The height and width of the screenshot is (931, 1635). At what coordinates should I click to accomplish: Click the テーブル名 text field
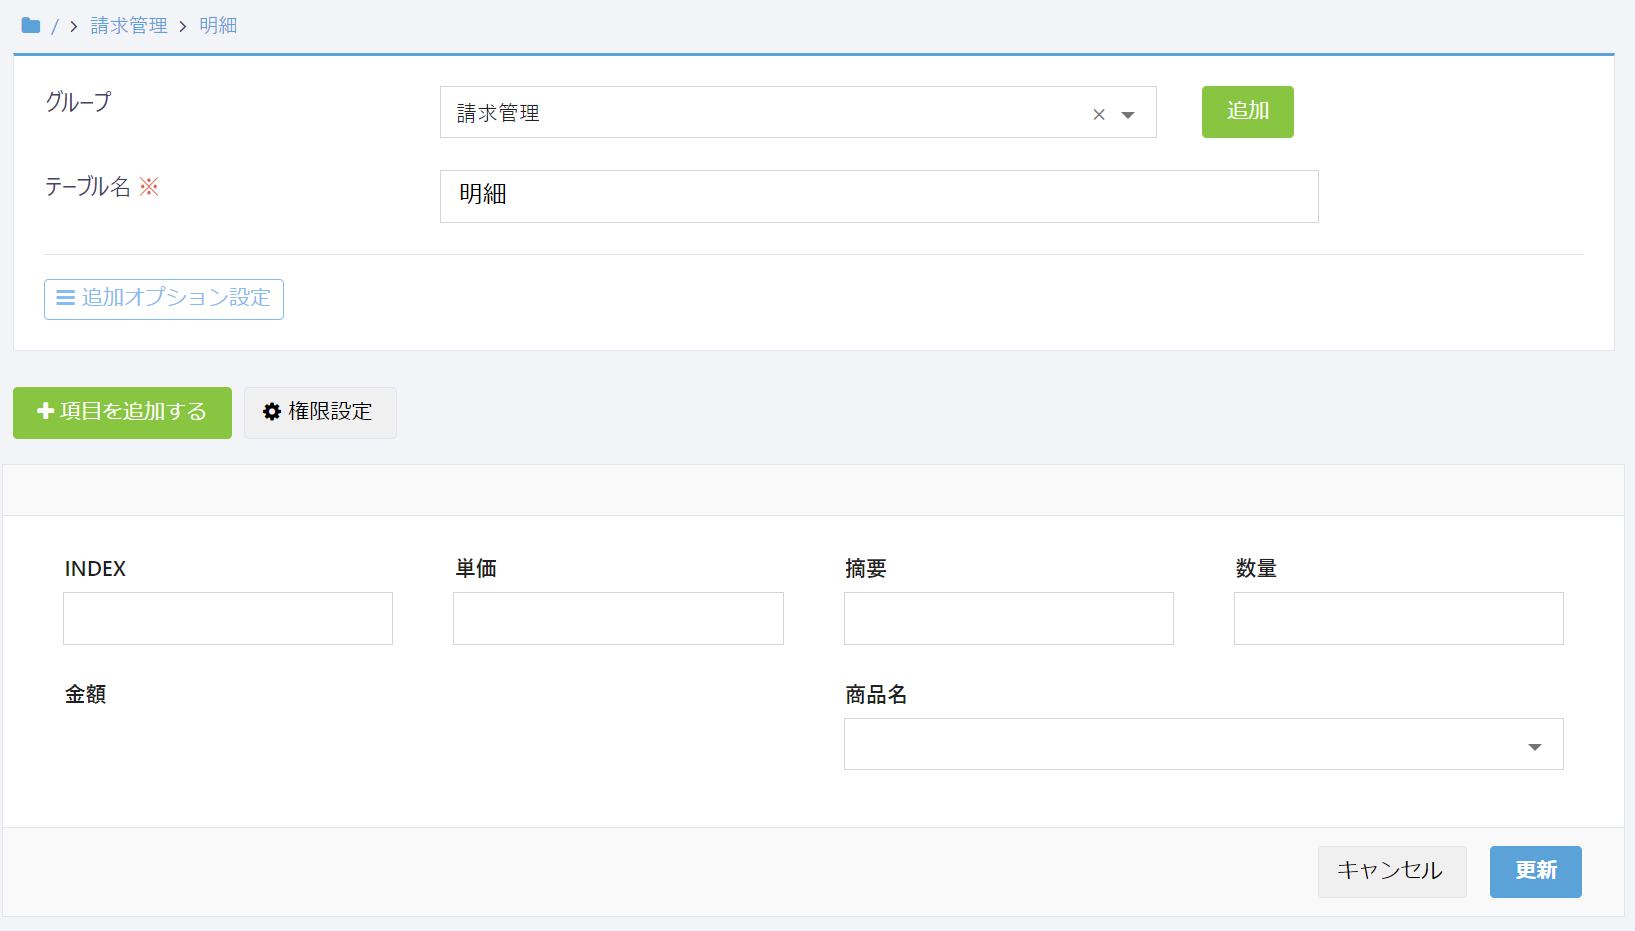pyautogui.click(x=878, y=196)
